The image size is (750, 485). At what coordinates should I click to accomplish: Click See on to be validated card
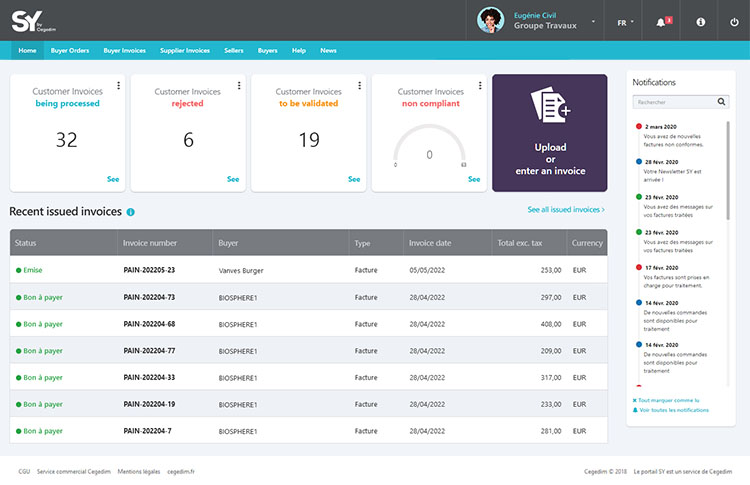[x=354, y=179]
